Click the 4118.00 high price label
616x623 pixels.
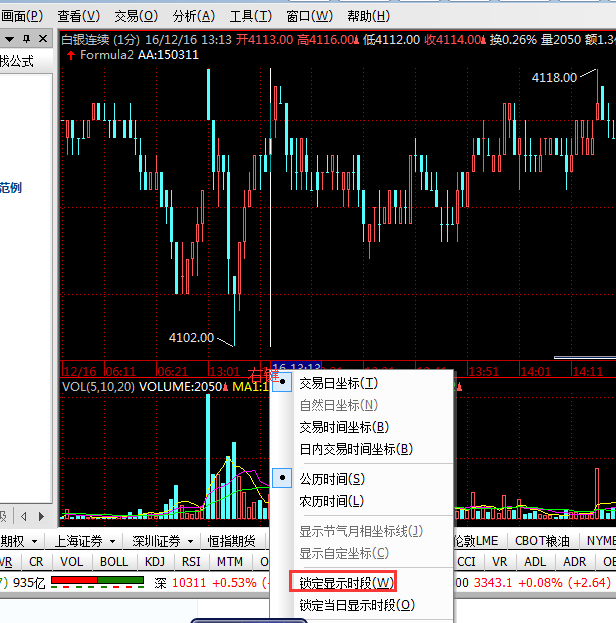click(x=553, y=77)
